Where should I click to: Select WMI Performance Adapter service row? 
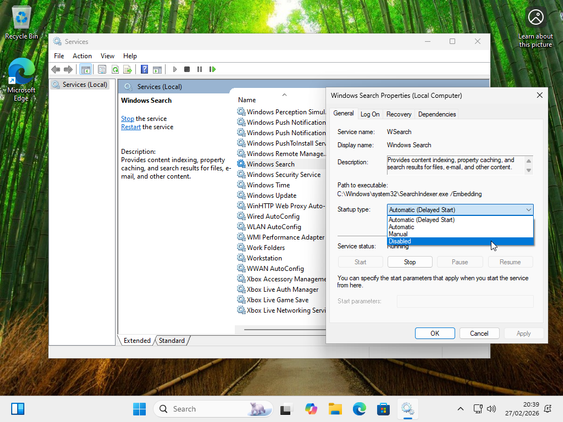[281, 237]
